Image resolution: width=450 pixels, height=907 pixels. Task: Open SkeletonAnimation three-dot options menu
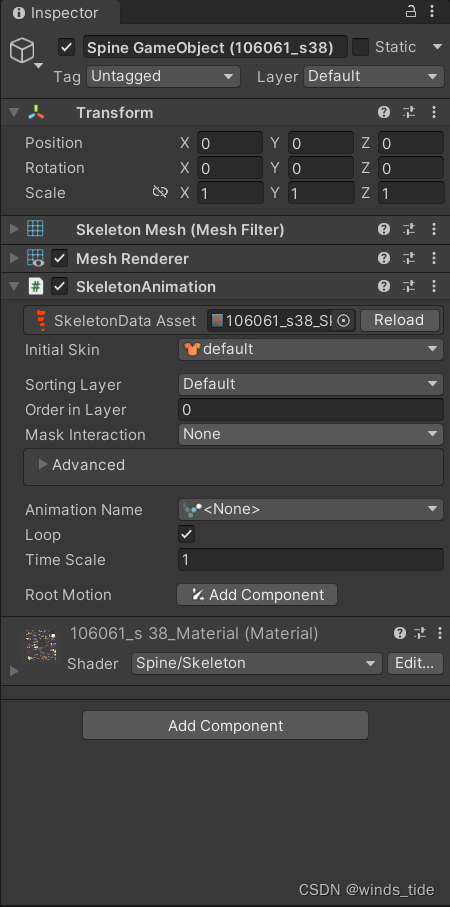(x=434, y=286)
